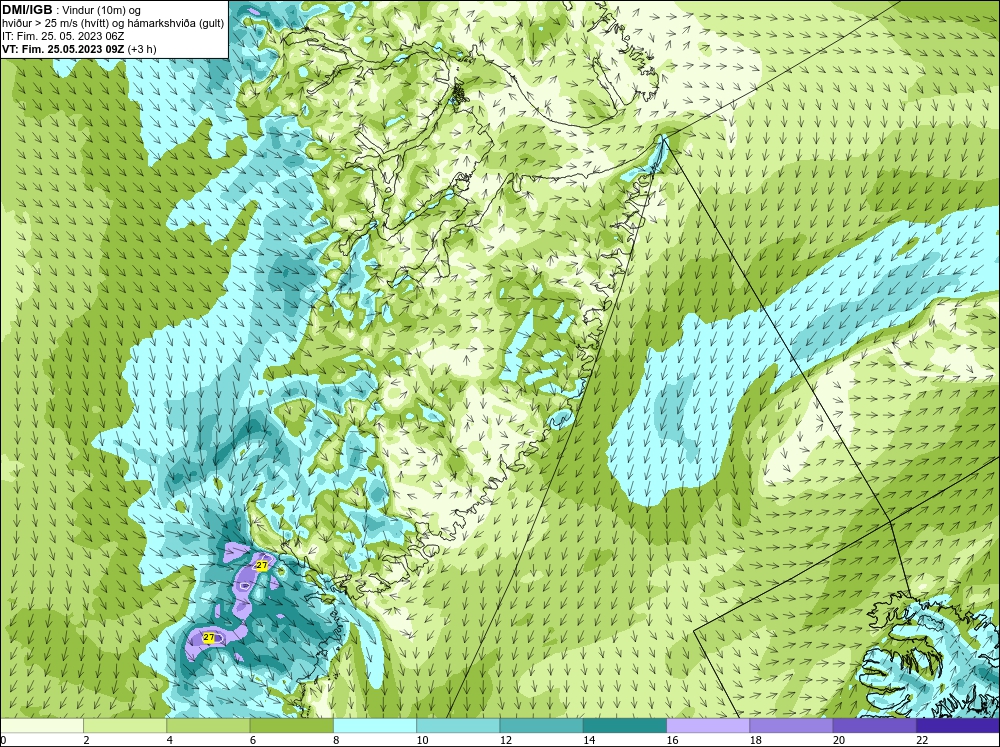This screenshot has width=1000, height=747.
Task: Click the 14–16 m/s dark teal band
Action: pos(624,726)
